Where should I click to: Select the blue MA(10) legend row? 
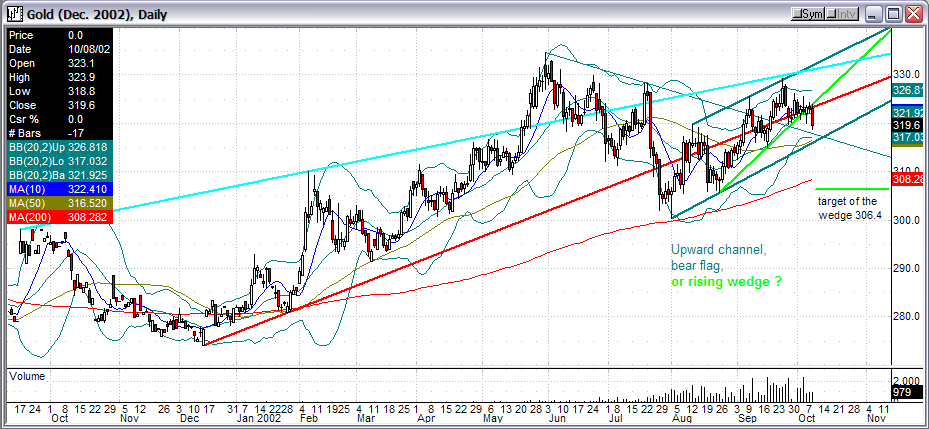tap(56, 187)
